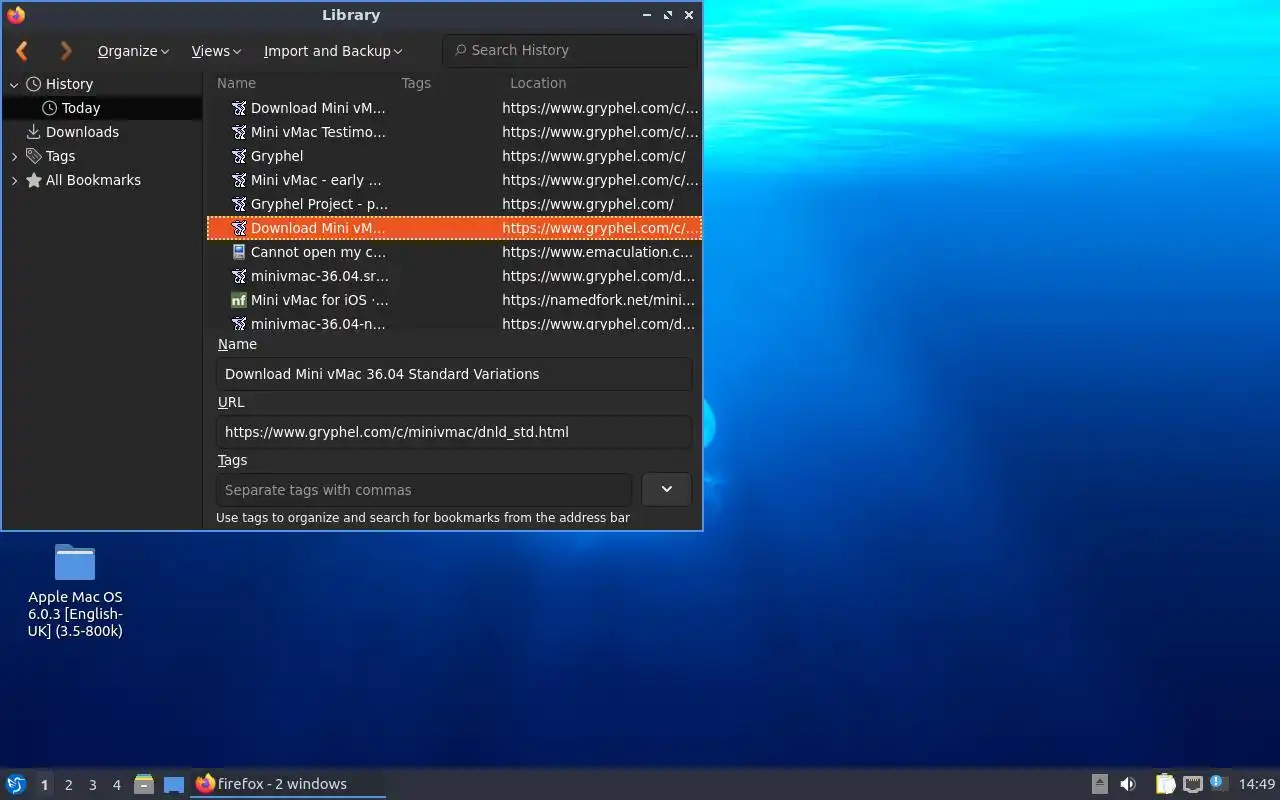Select the Gryphel history entry
1280x800 pixels.
[x=454, y=156]
